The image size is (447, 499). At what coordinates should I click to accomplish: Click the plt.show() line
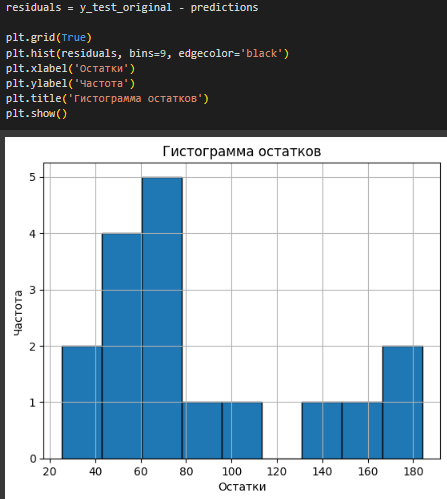[x=36, y=114]
